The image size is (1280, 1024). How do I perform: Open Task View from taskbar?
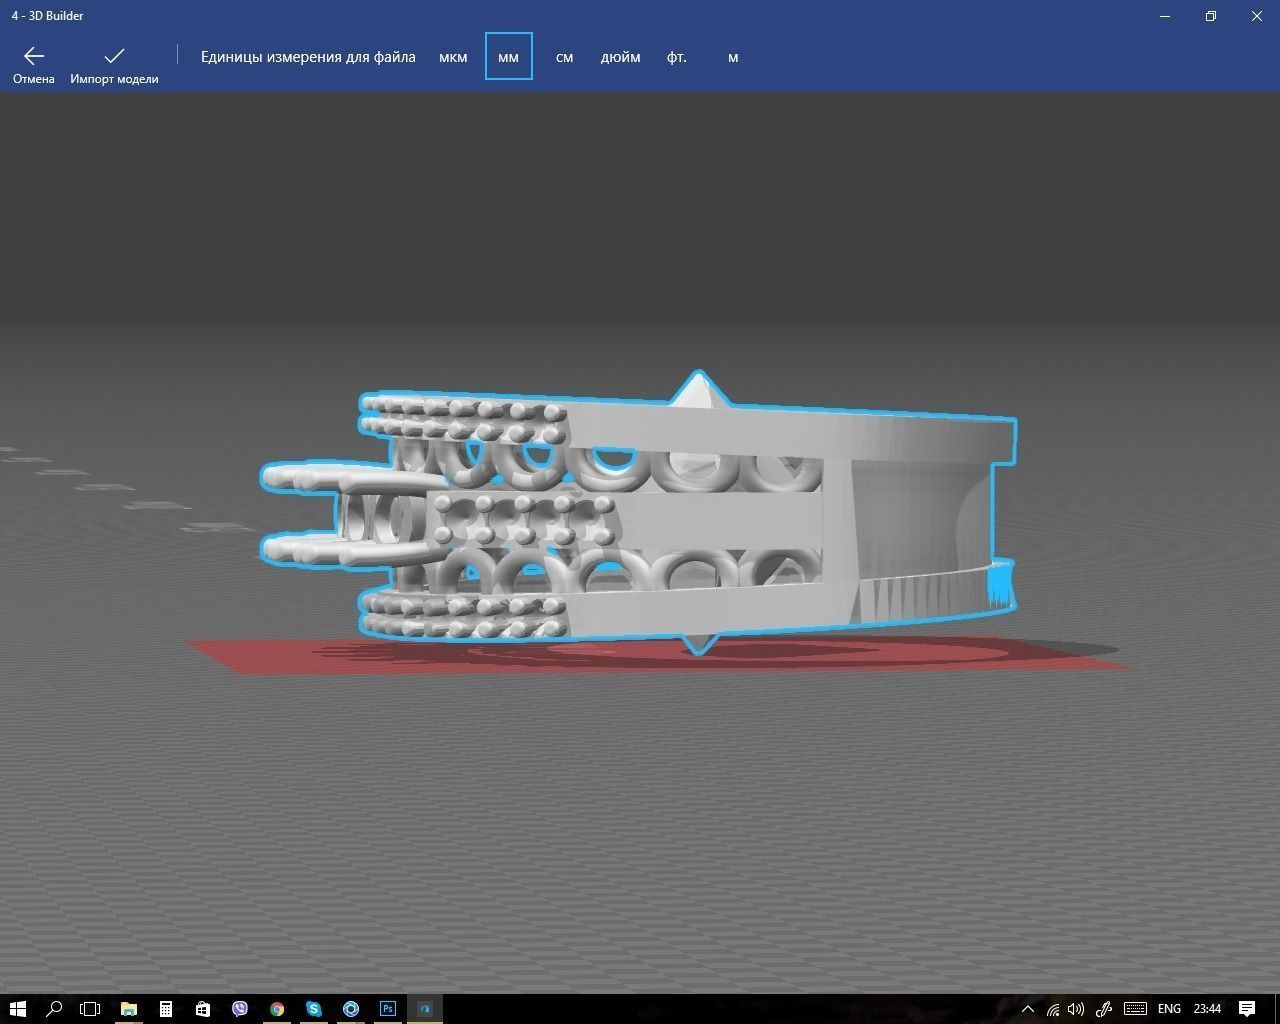(90, 1008)
